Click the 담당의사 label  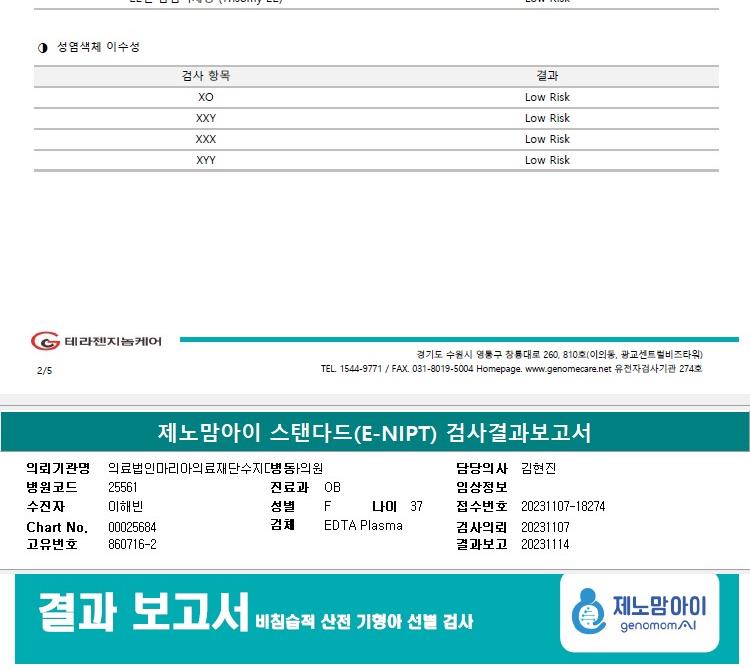click(482, 468)
